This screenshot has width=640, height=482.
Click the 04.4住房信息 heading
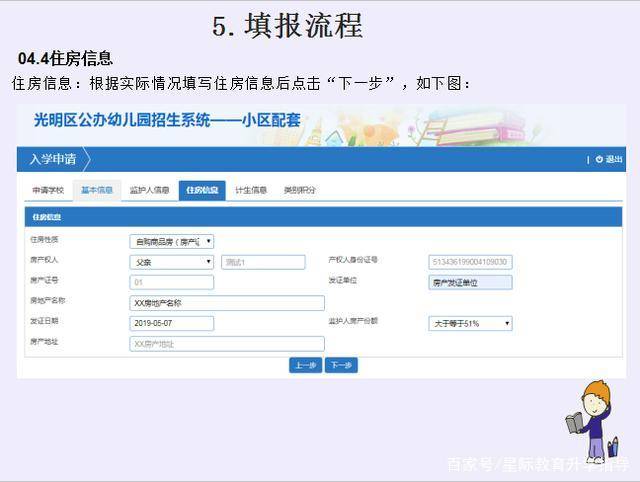(x=65, y=58)
